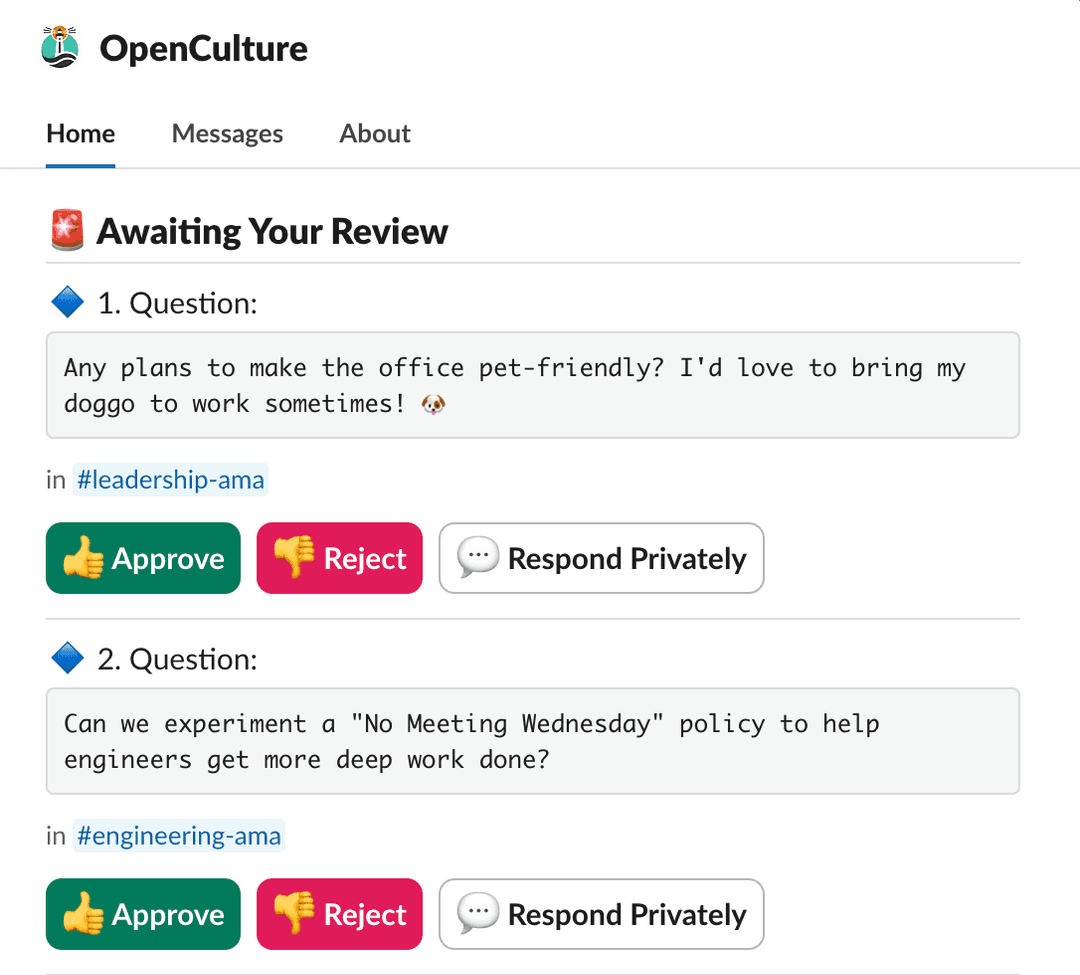Open the #engineering-ama channel link
The image size is (1080, 975).
179,835
